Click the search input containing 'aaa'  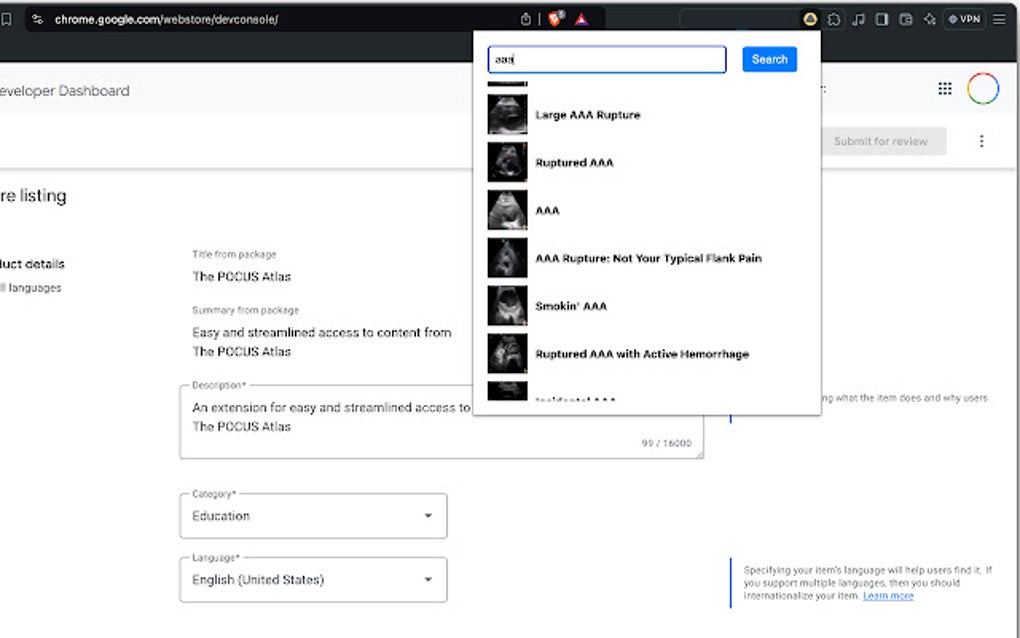[606, 59]
